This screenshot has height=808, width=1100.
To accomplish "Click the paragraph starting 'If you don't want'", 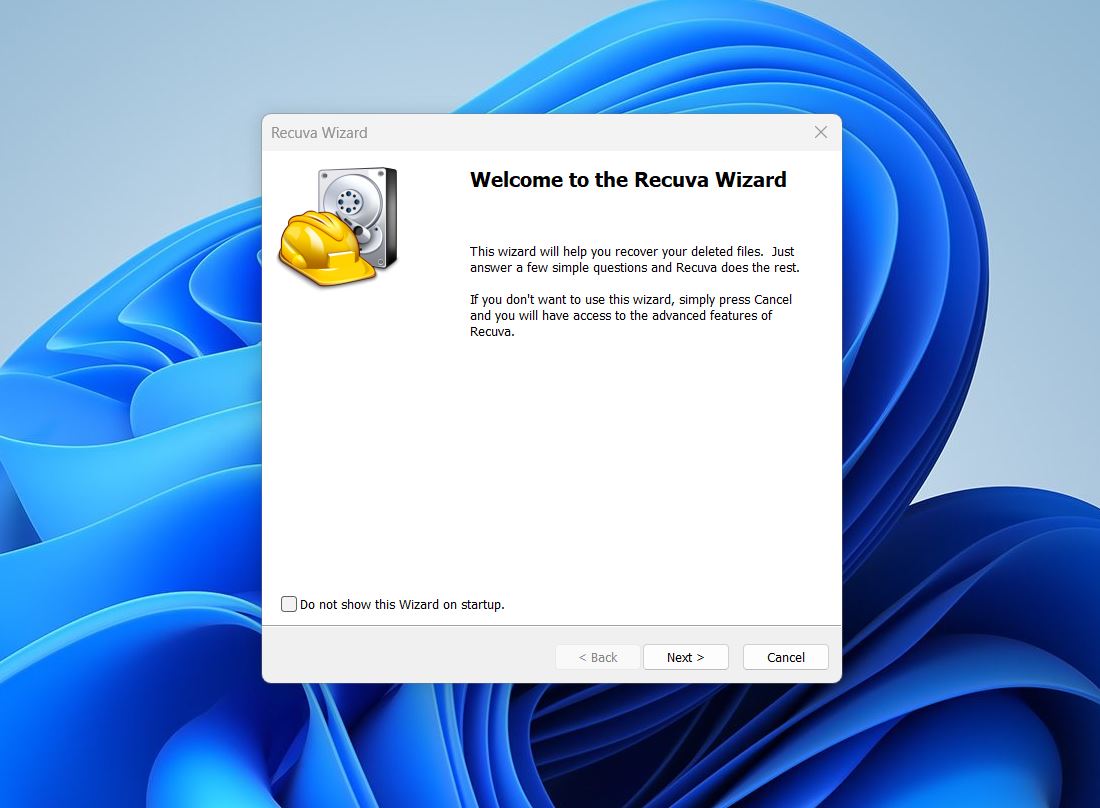I will click(631, 316).
